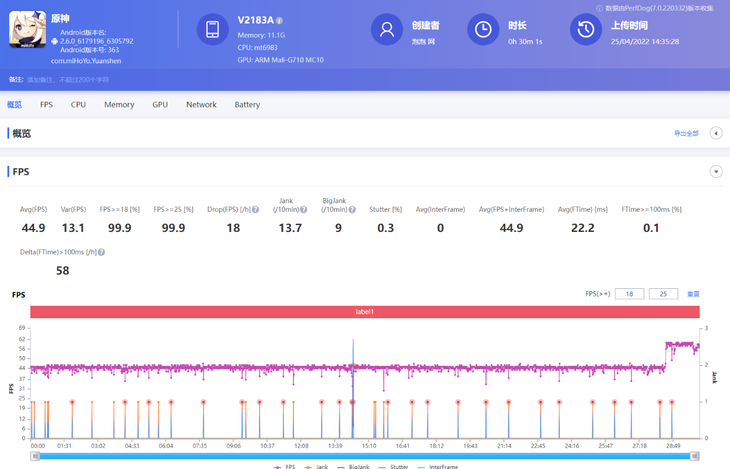Click help icon next to Drop(FPS)
The image size is (730, 469).
[x=255, y=210]
